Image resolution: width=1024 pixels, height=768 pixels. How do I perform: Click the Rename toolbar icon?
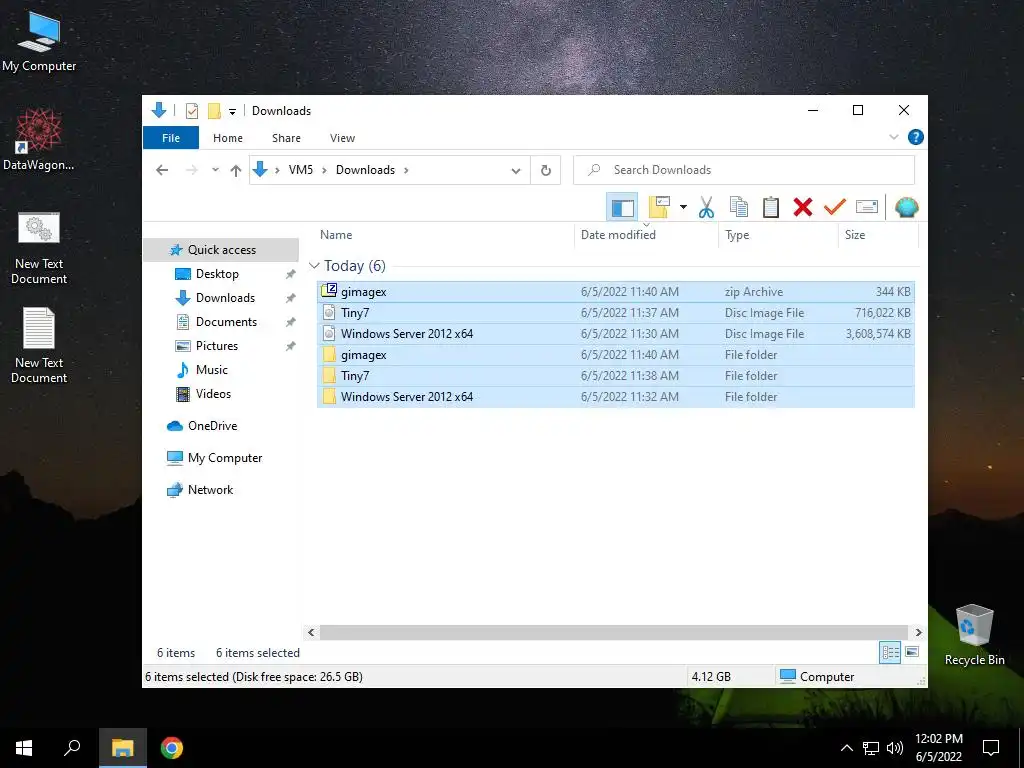[x=867, y=207]
